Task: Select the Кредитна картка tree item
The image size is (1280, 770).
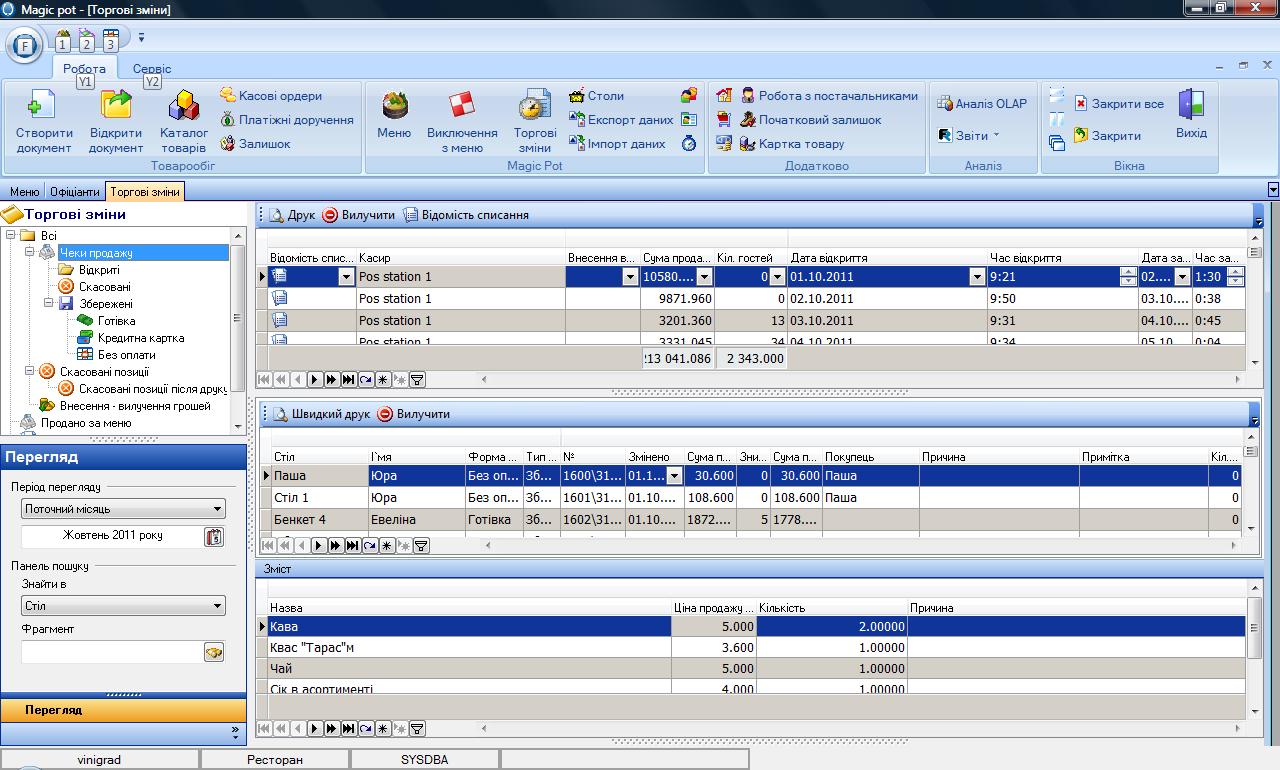Action: tap(140, 338)
